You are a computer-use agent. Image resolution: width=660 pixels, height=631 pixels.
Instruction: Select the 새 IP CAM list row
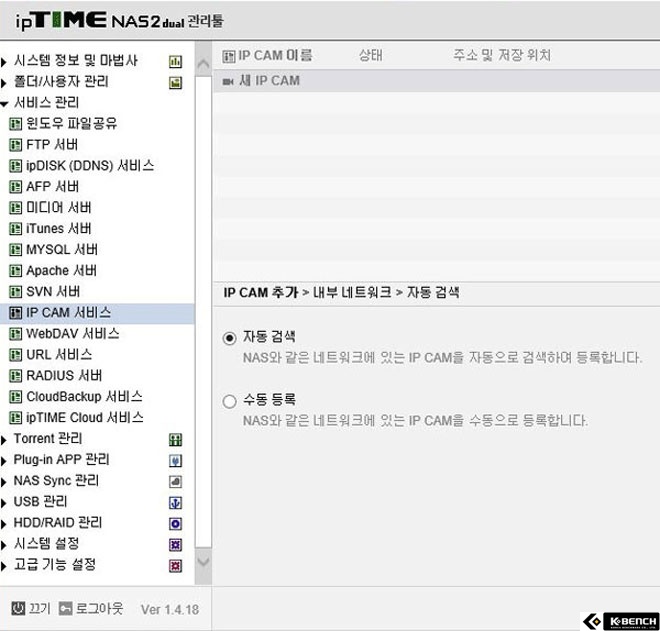coord(436,81)
